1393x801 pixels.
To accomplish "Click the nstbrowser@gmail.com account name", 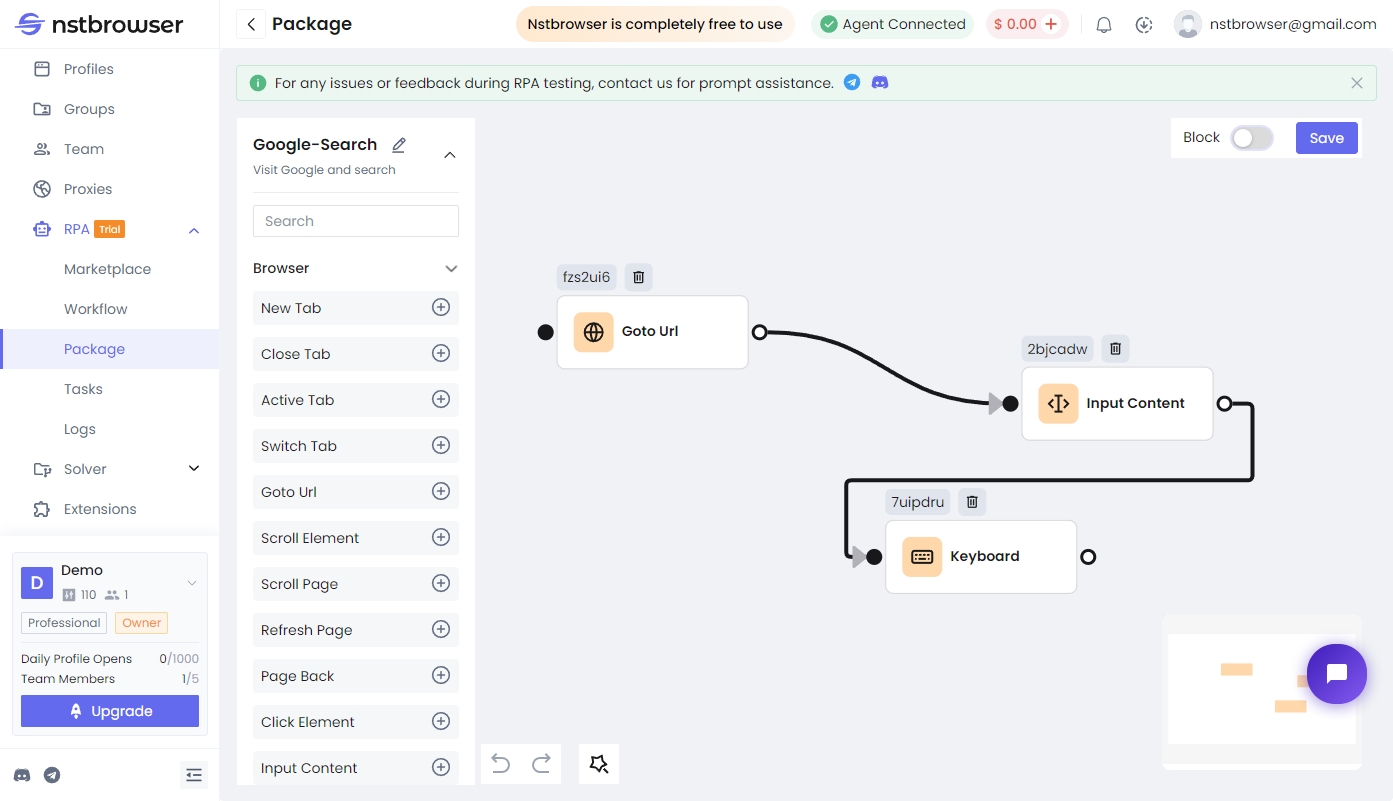I will [1293, 24].
